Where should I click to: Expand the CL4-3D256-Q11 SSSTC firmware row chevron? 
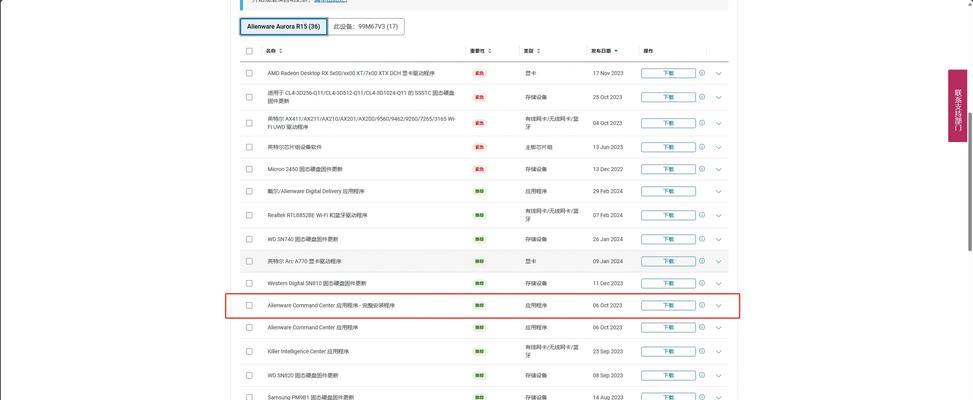(719, 97)
